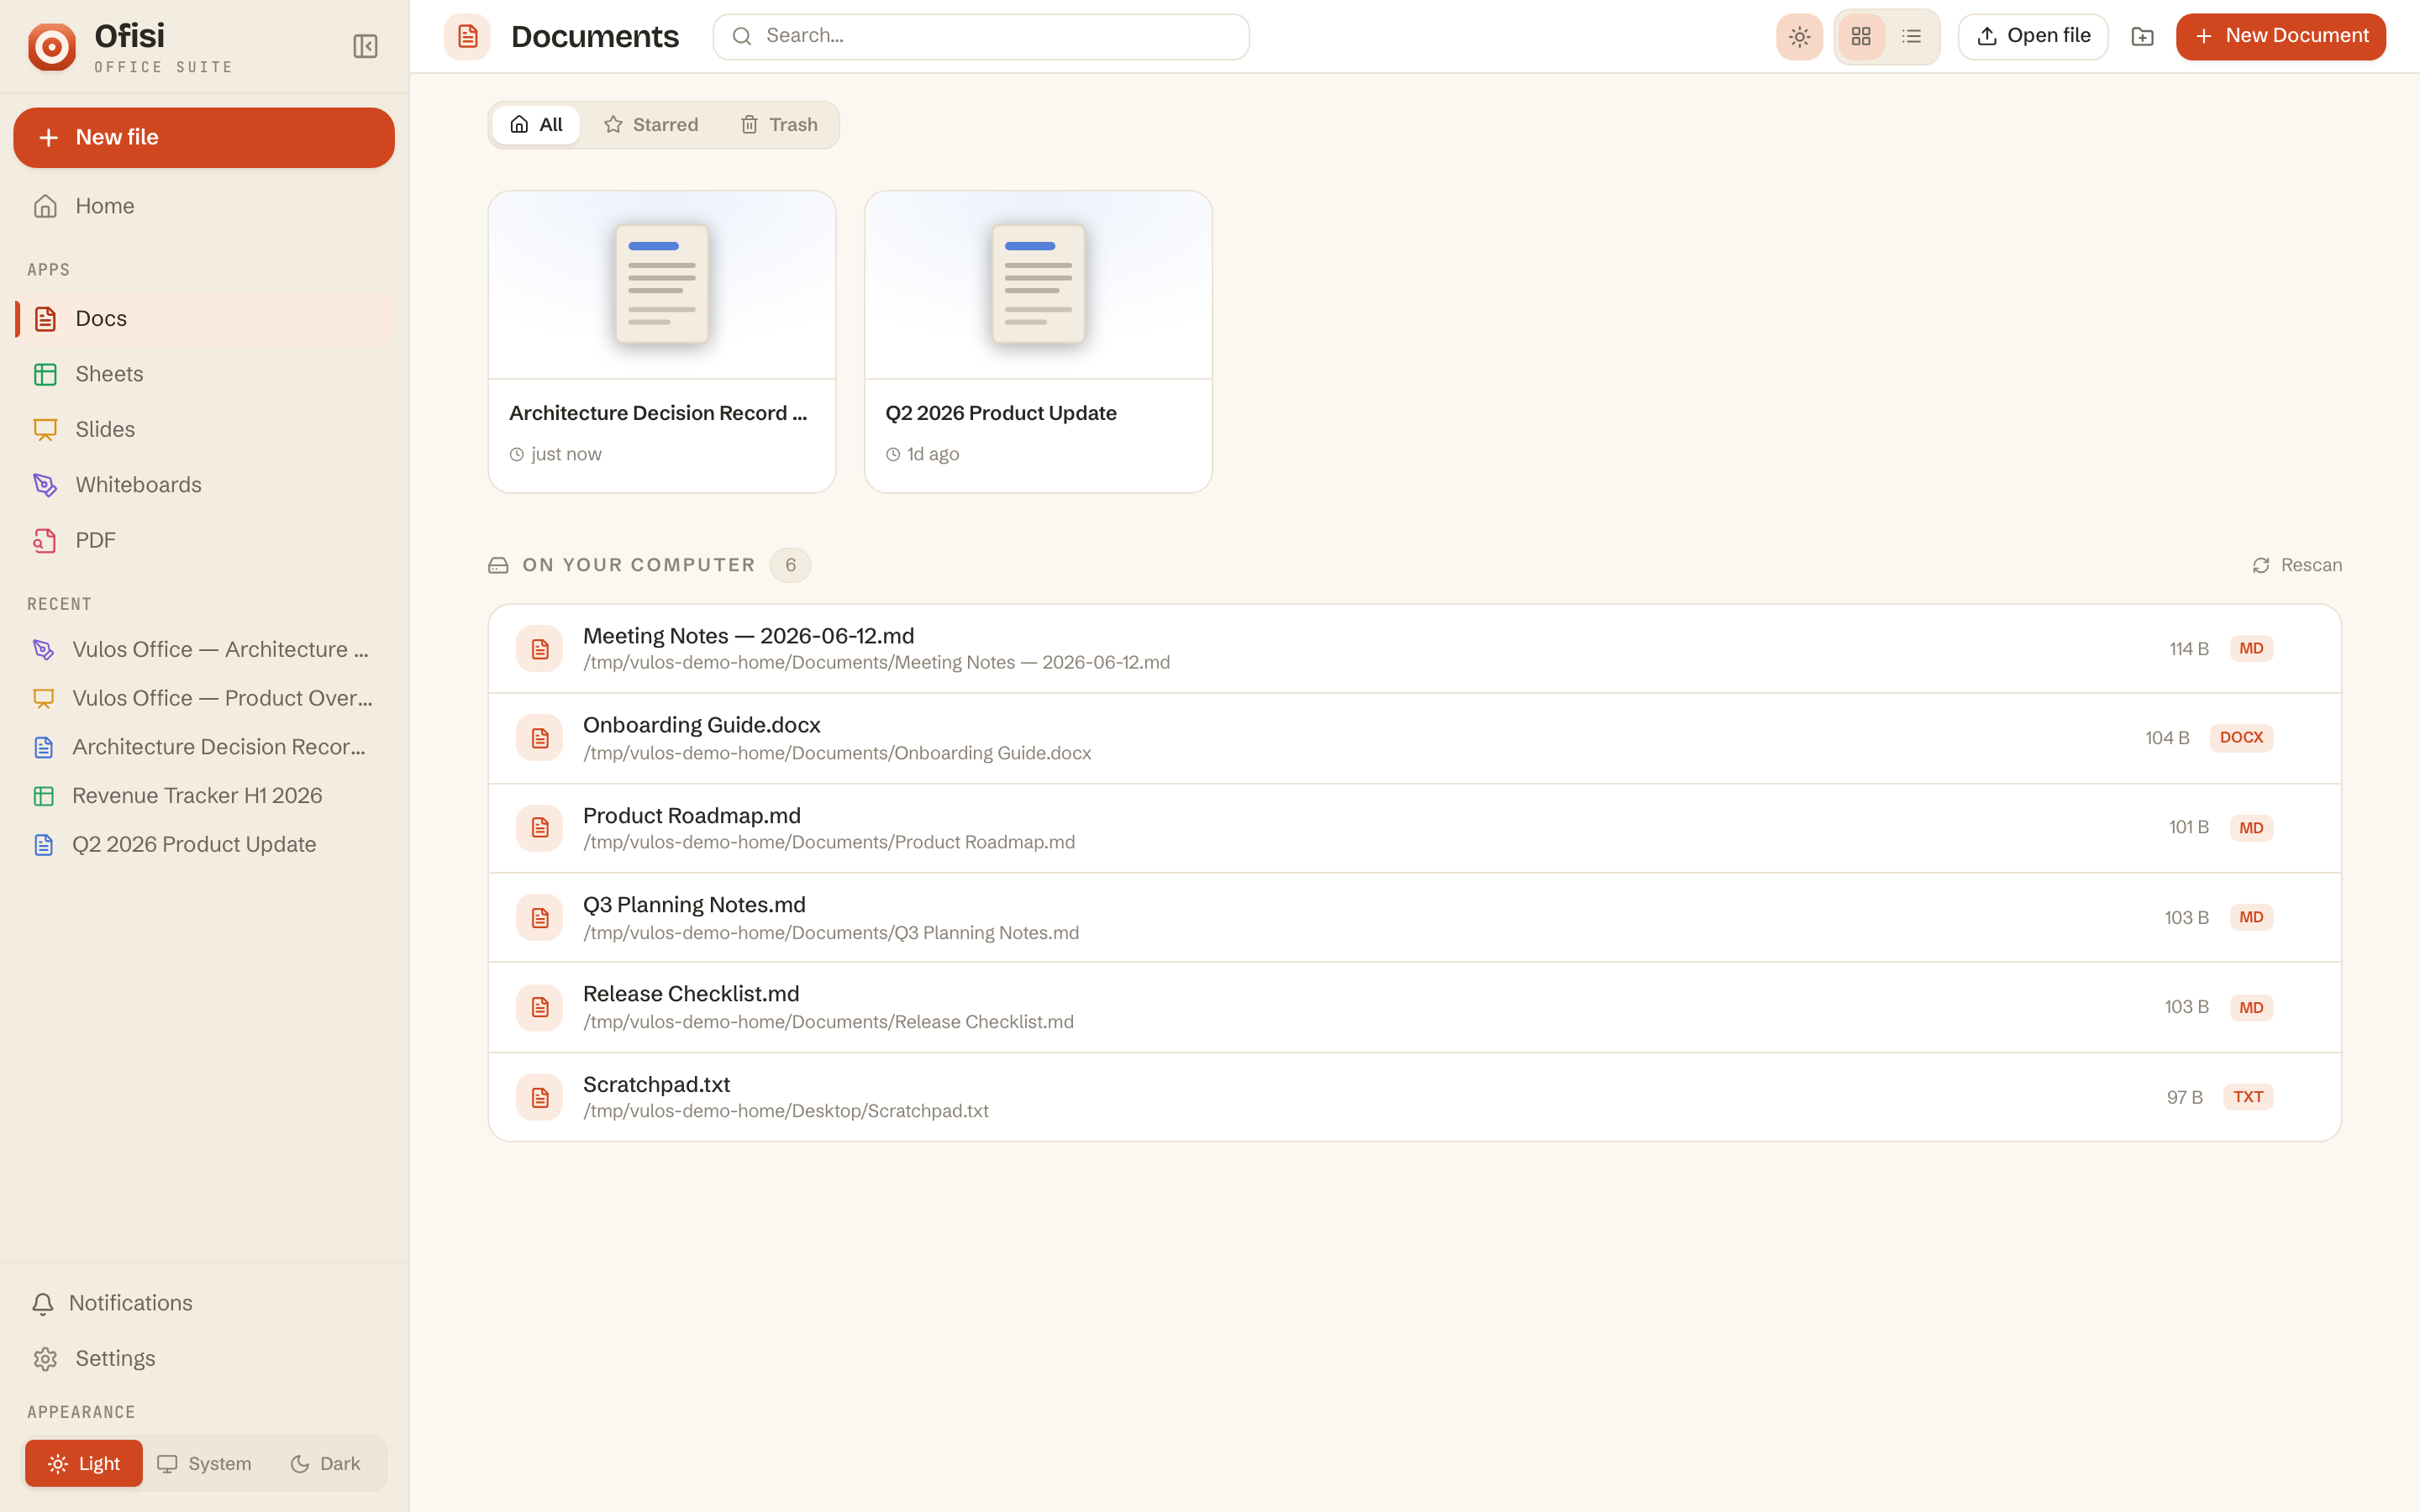The width and height of the screenshot is (2420, 1512).
Task: Open recent Vulos Office — Product Overview slides
Action: [204, 699]
